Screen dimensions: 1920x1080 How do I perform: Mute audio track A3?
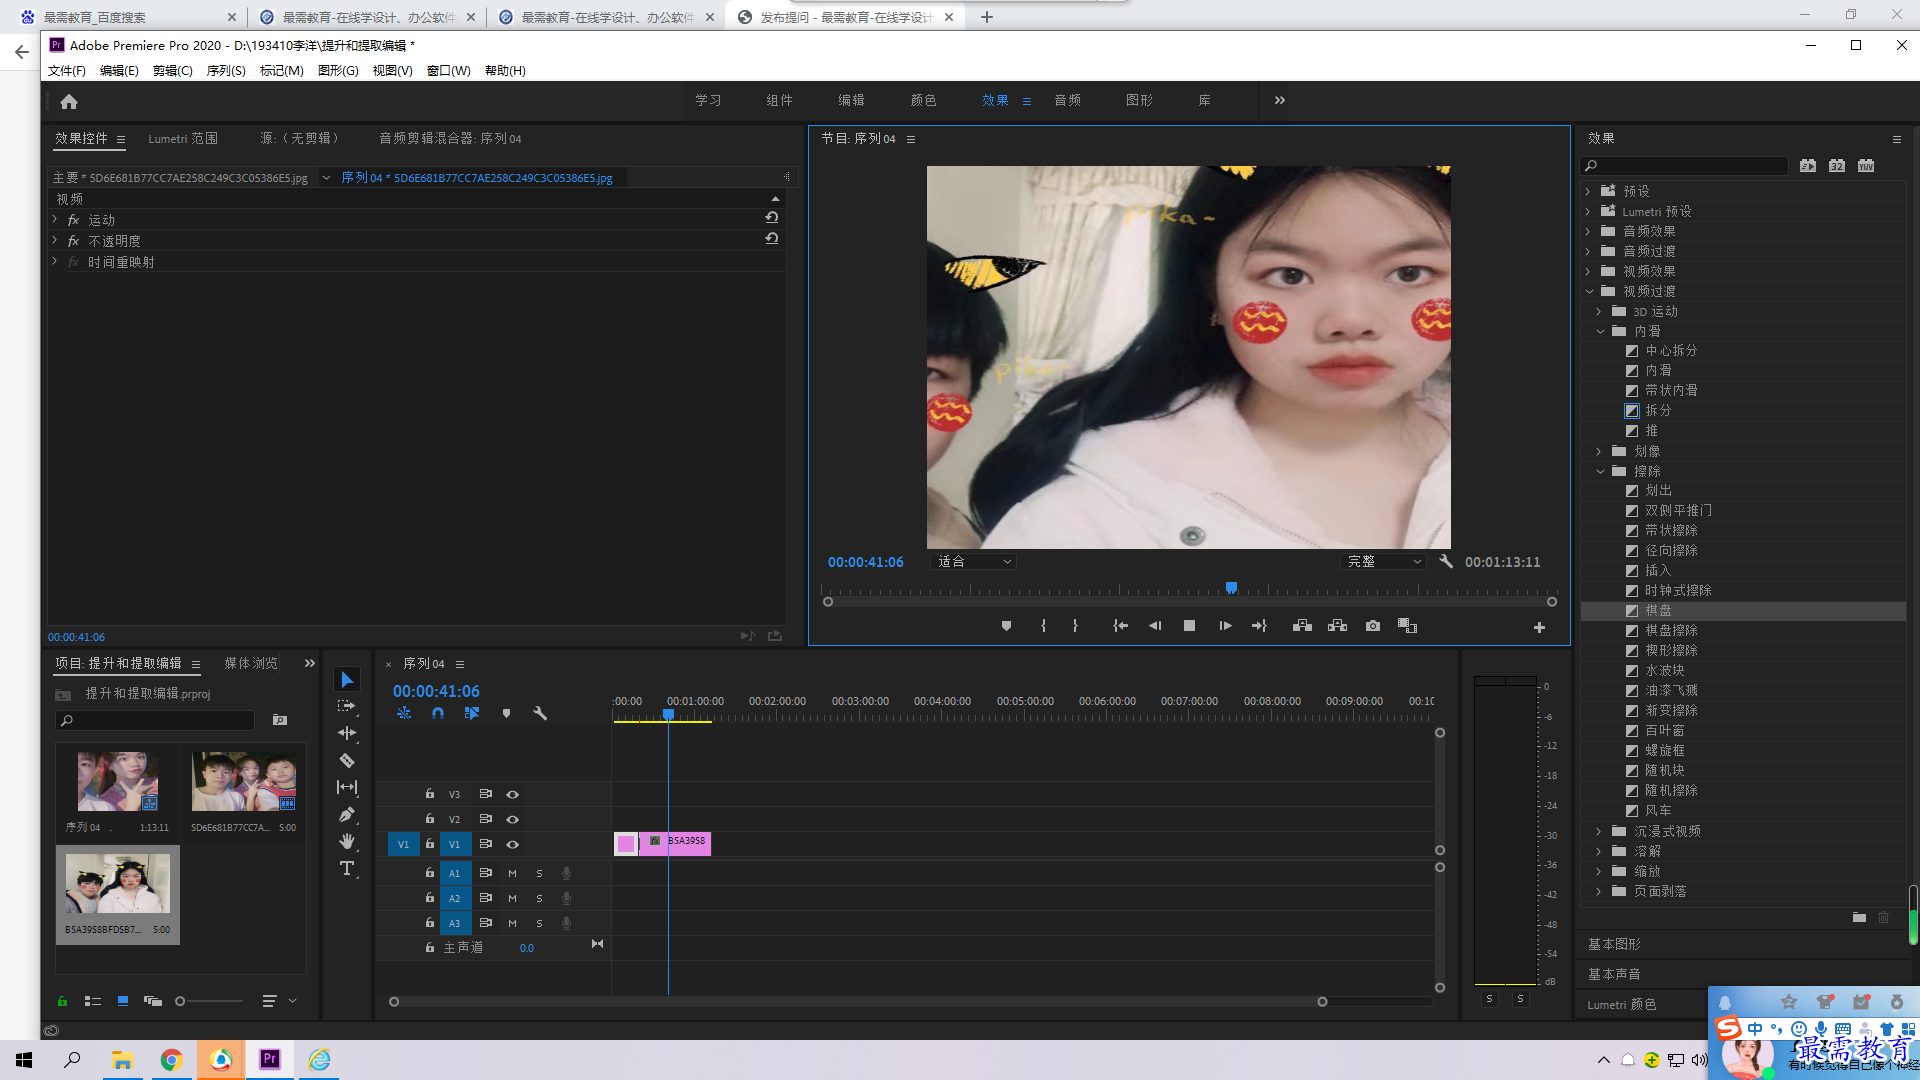click(512, 924)
